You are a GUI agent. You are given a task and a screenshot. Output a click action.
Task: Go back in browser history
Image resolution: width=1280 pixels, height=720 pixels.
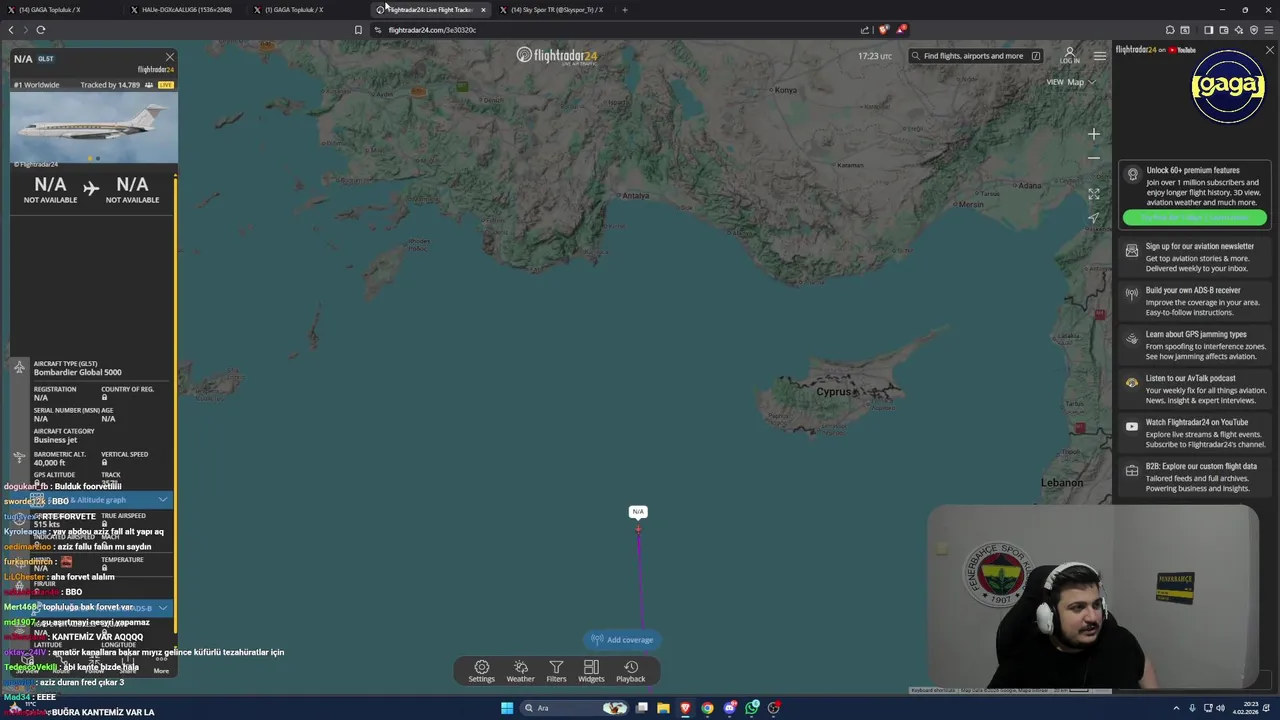click(11, 30)
